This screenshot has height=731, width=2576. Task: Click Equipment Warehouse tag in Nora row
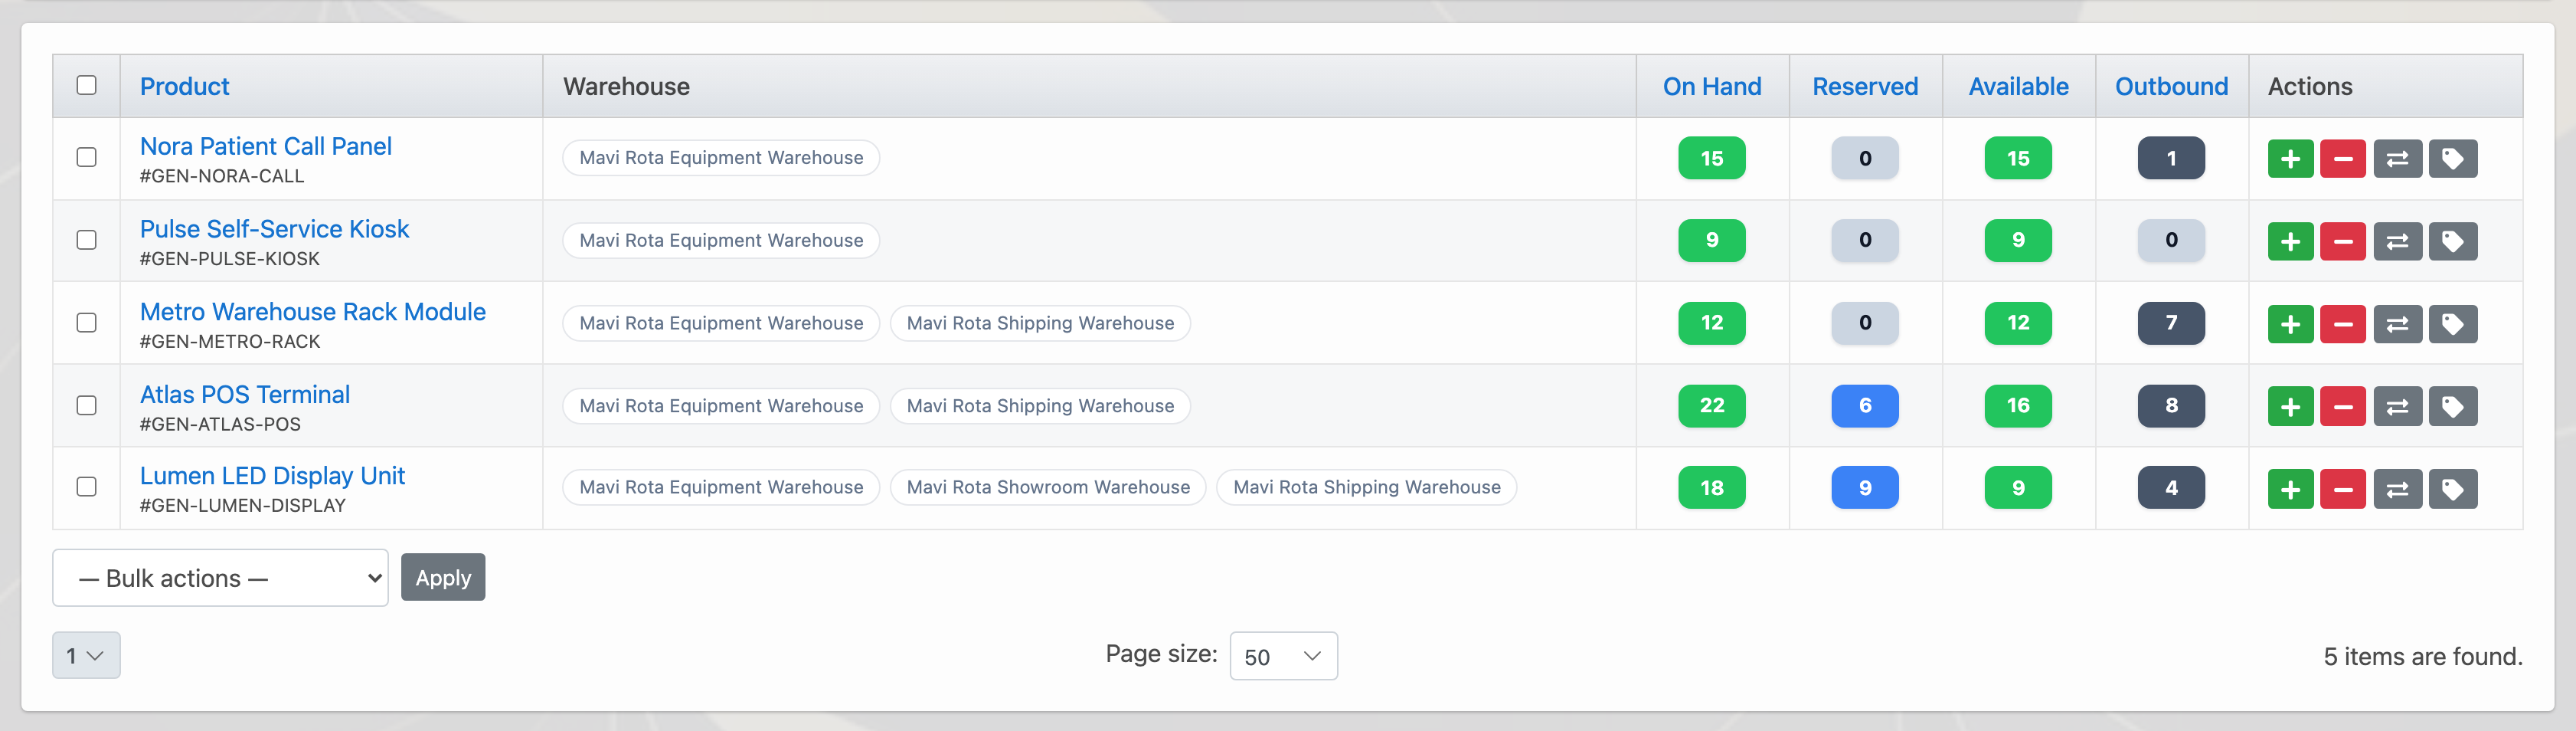(x=721, y=158)
